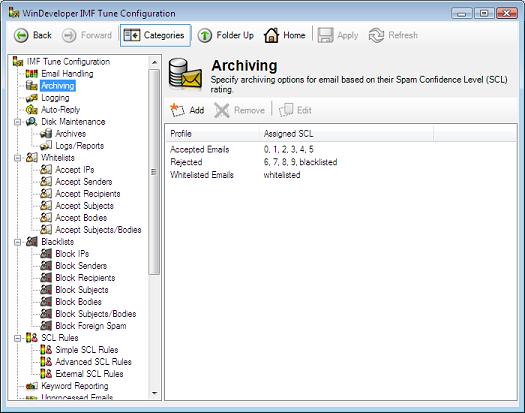This screenshot has height=413, width=525.
Task: Open the Accept IPs whitelist
Action: [75, 170]
